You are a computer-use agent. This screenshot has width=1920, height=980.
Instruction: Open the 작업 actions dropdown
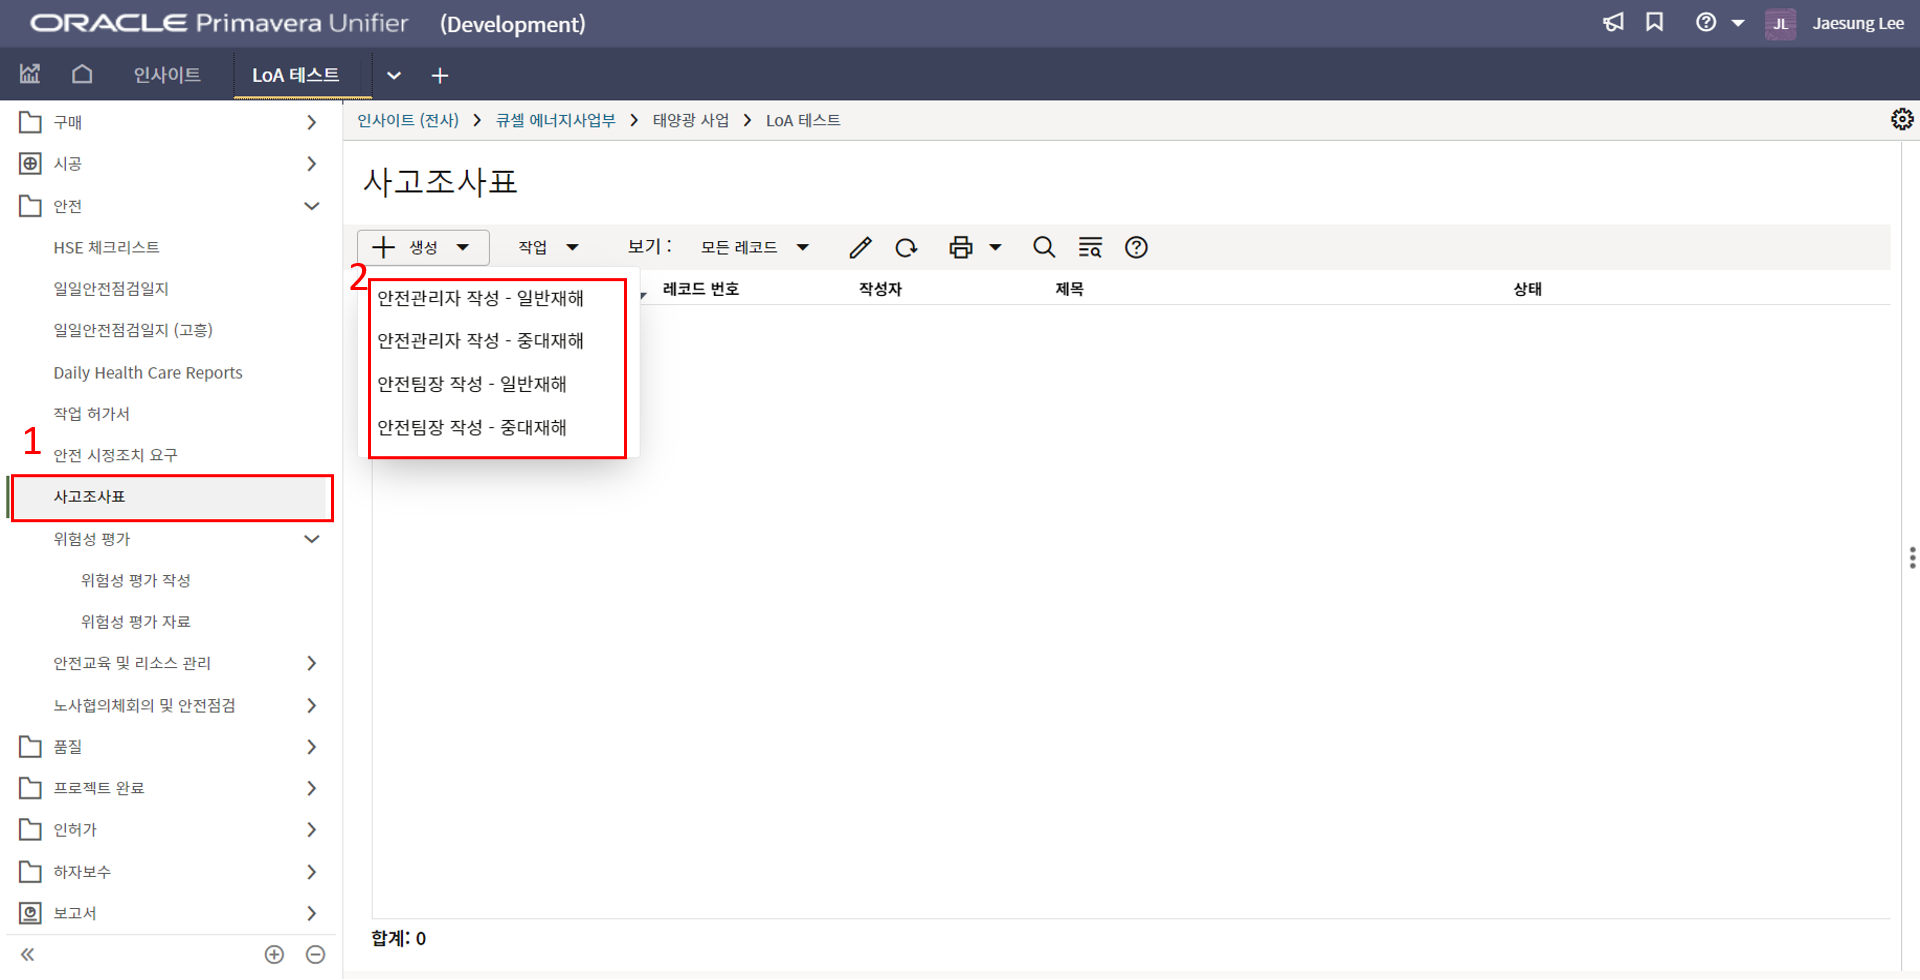coord(547,248)
